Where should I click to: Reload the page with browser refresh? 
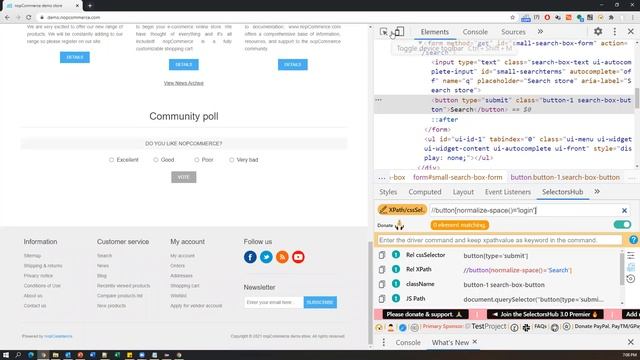(29, 17)
